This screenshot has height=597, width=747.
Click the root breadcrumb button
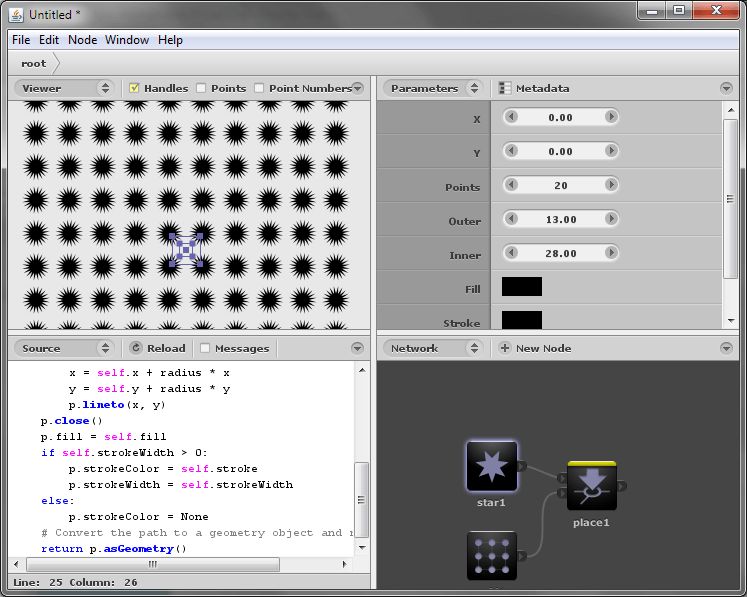[34, 63]
